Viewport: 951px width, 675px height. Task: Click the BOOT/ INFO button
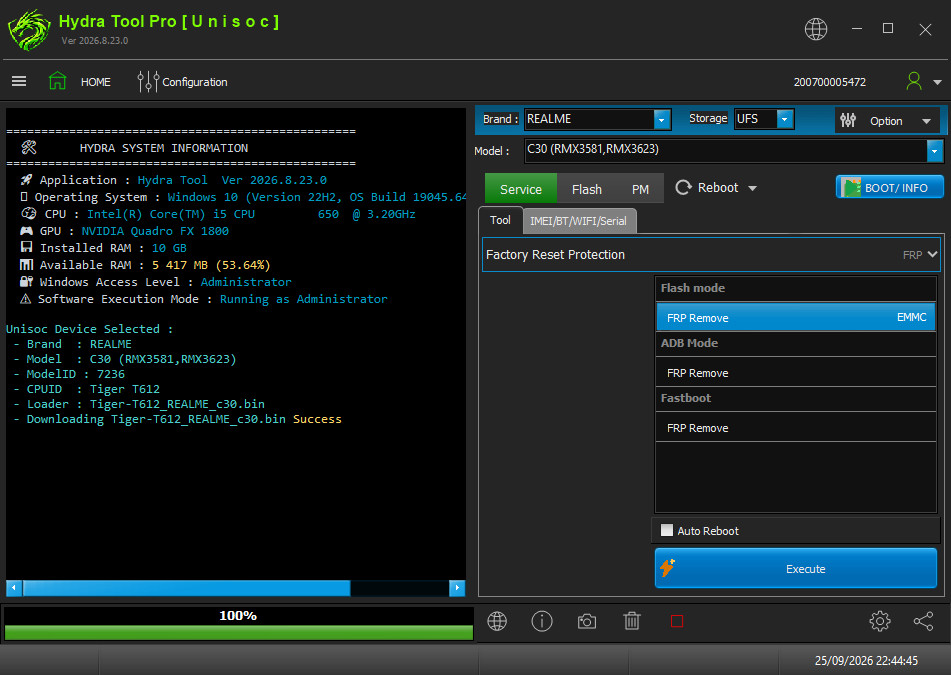(x=889, y=187)
